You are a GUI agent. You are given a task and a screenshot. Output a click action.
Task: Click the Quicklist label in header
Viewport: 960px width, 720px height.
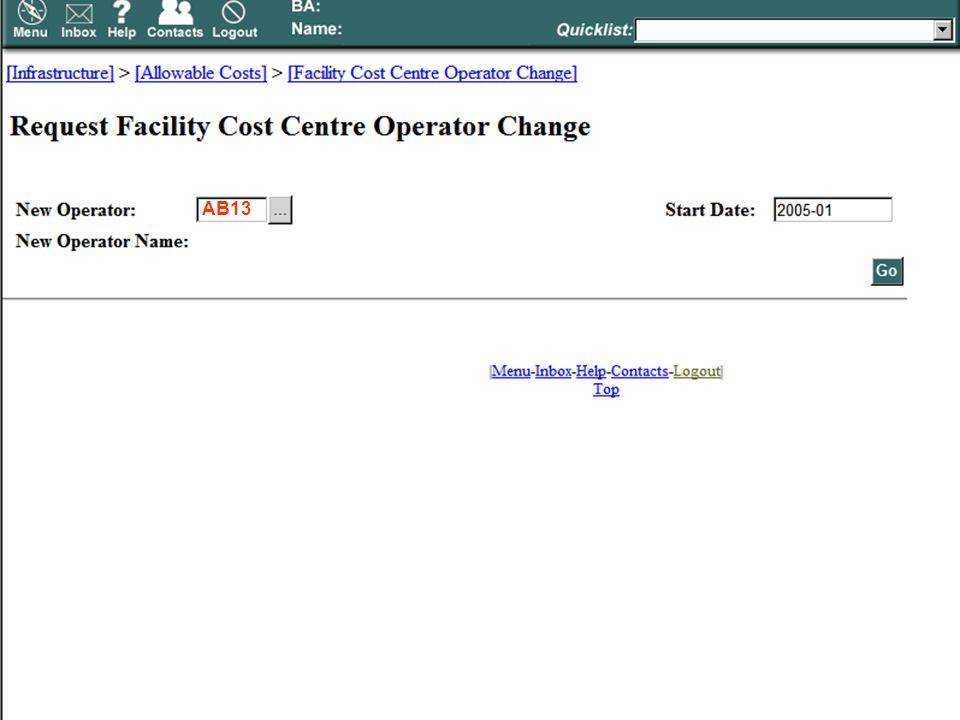pos(594,29)
